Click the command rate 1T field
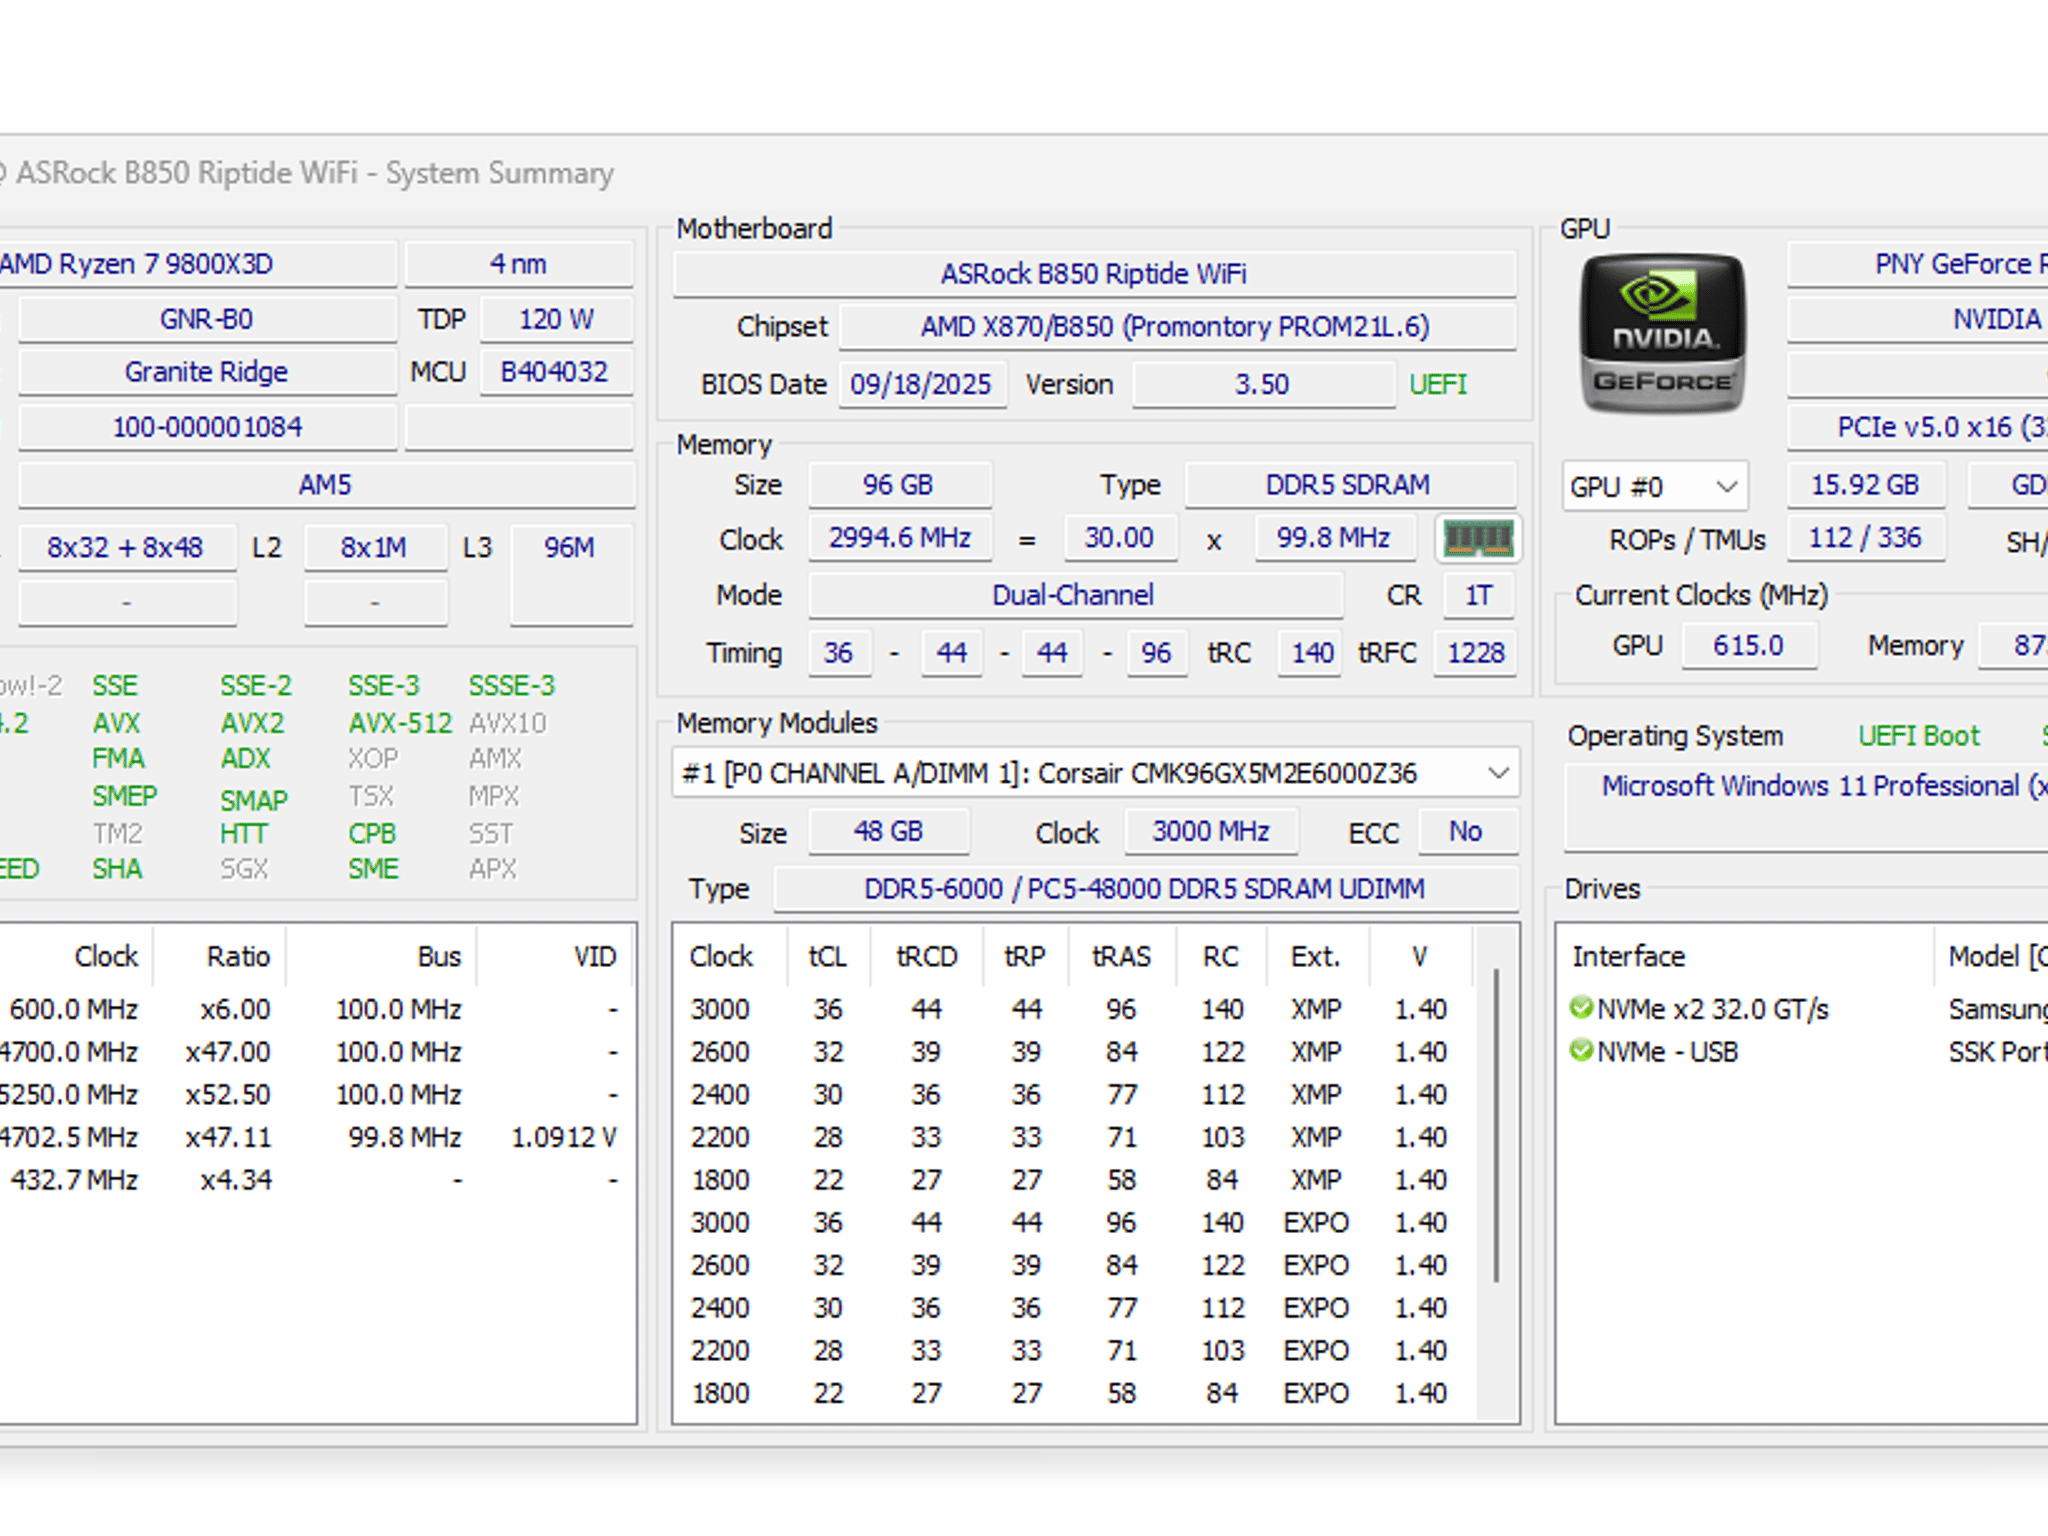This screenshot has width=2048, height=1536. [1478, 595]
